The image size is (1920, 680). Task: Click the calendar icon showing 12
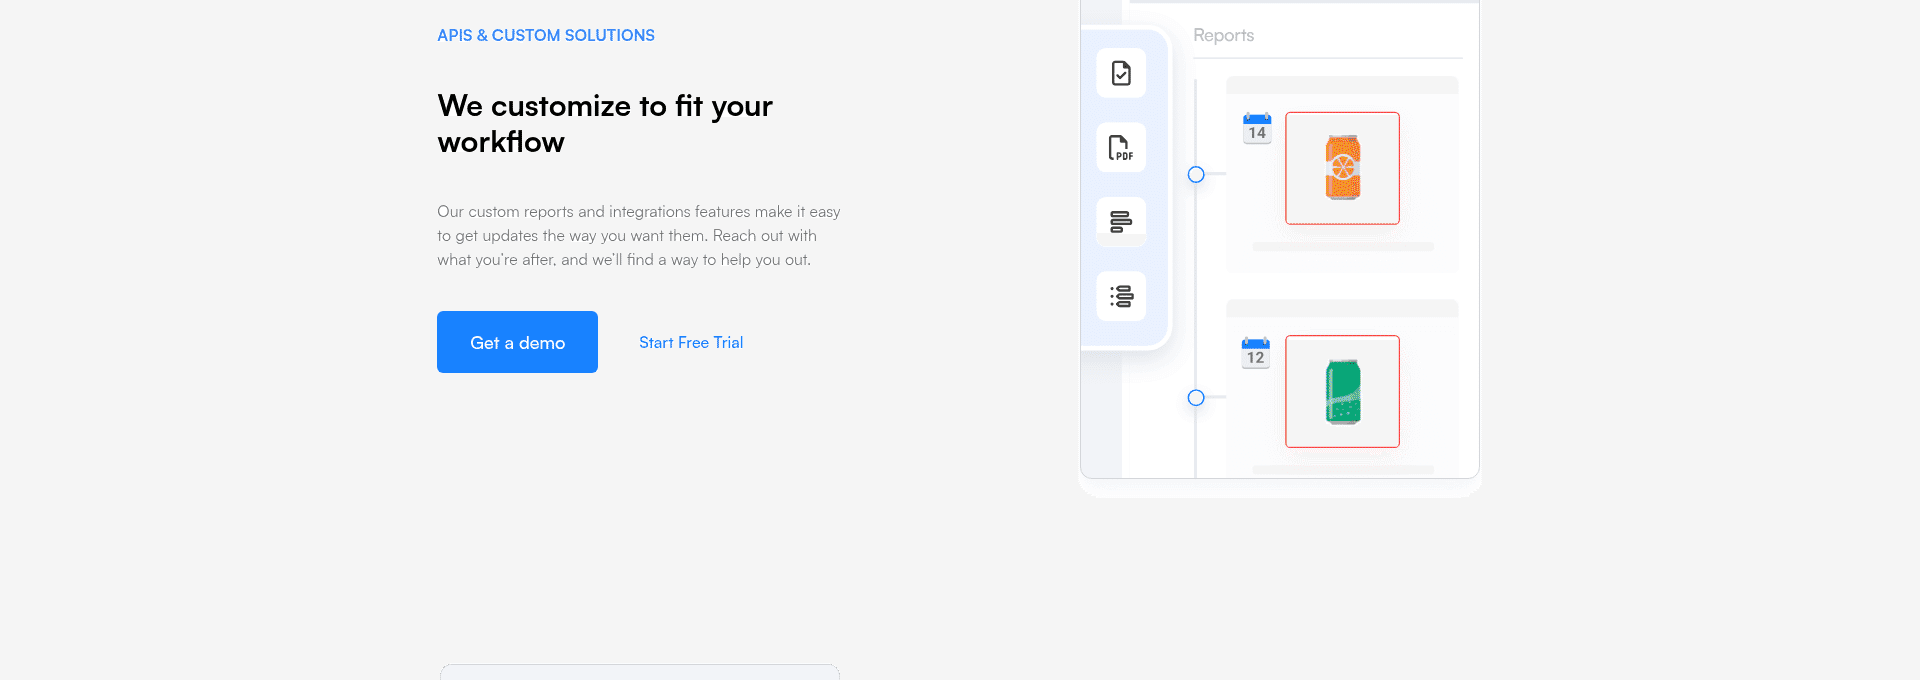click(1255, 353)
